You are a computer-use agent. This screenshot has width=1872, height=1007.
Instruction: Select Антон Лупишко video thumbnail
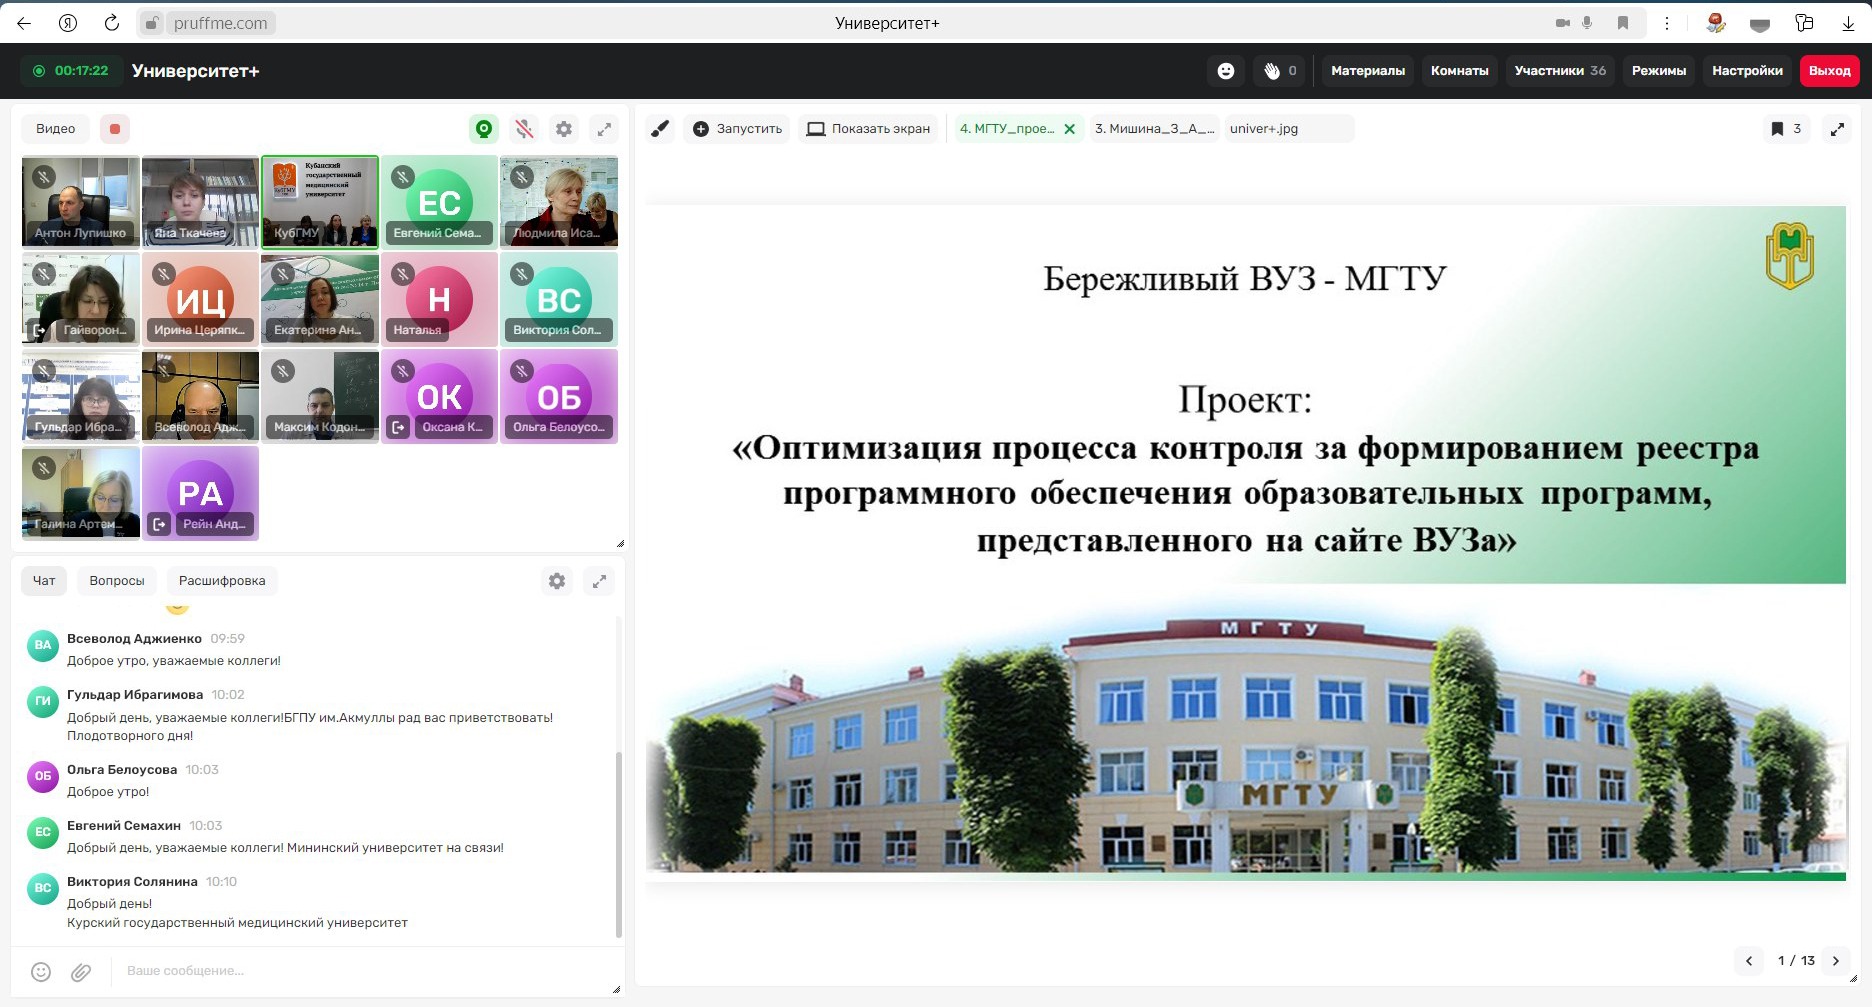click(81, 202)
